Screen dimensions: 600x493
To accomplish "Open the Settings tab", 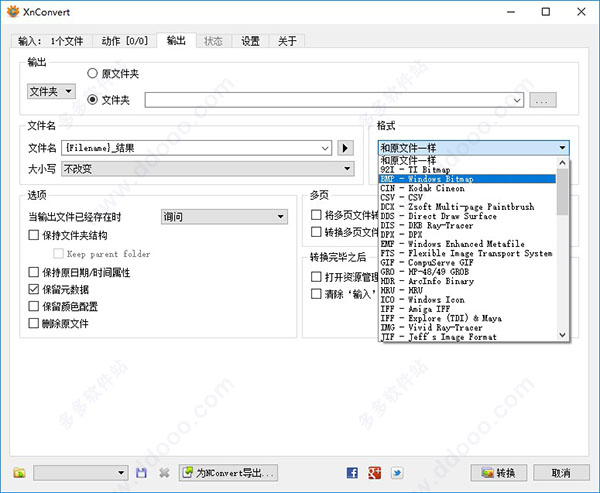I will 250,41.
